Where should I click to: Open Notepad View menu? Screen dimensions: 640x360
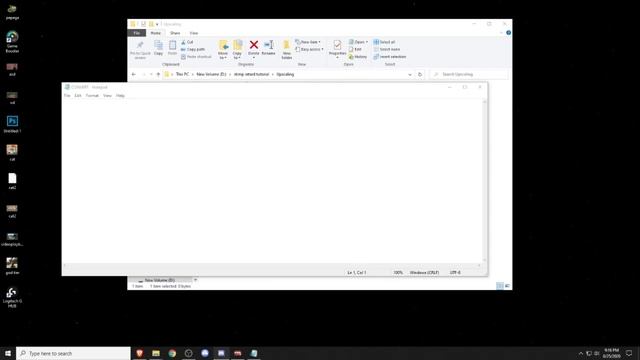[107, 96]
